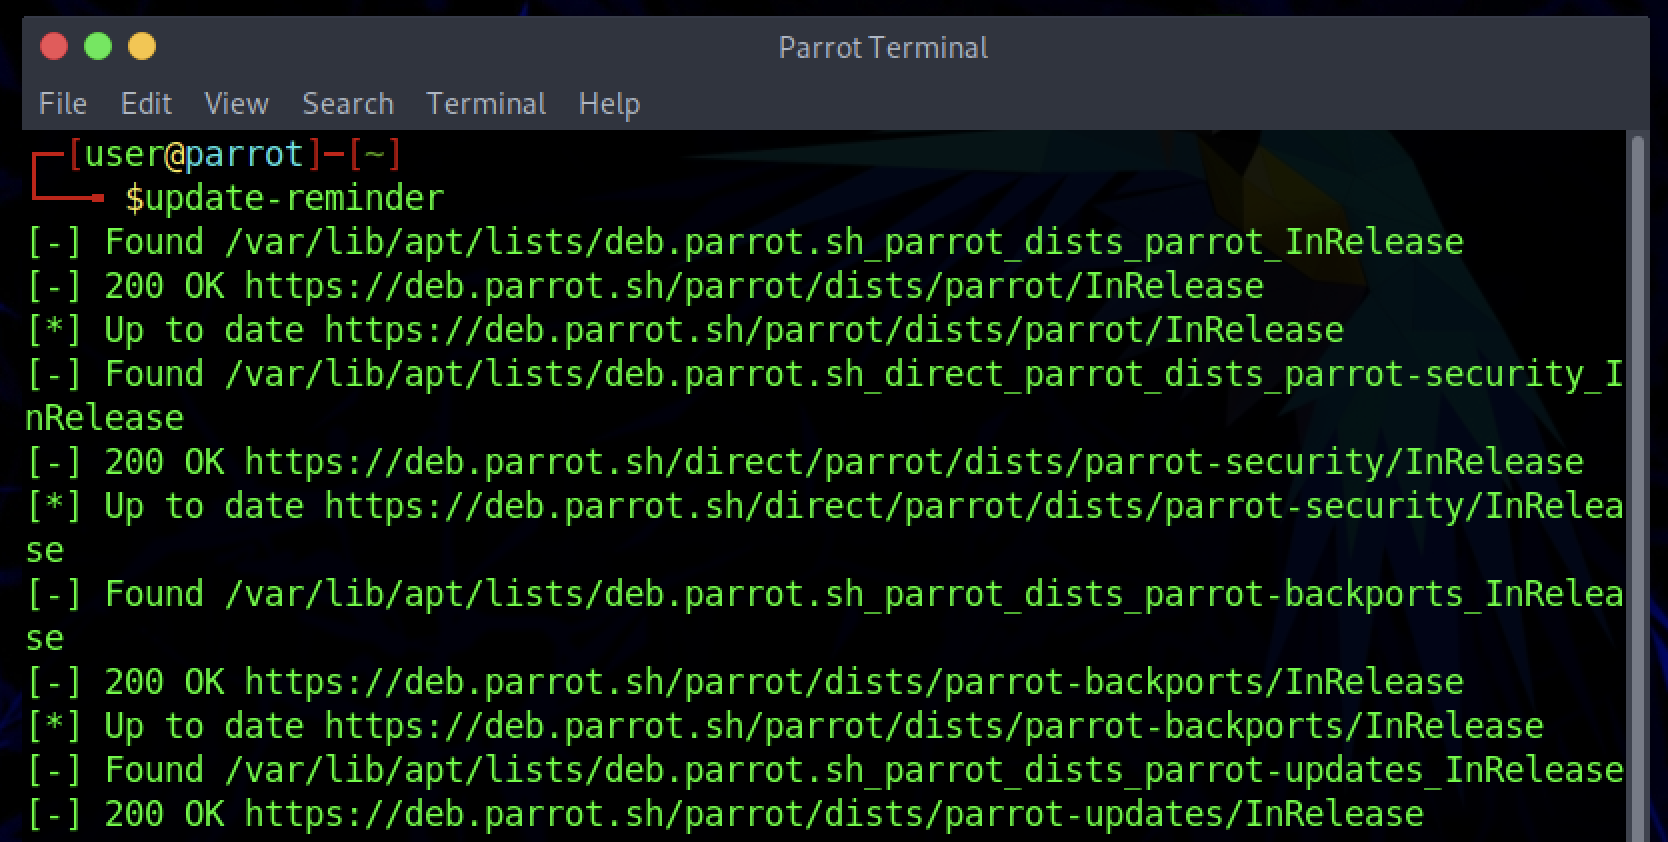Open the View menu
Image resolution: width=1668 pixels, height=842 pixels.
236,103
